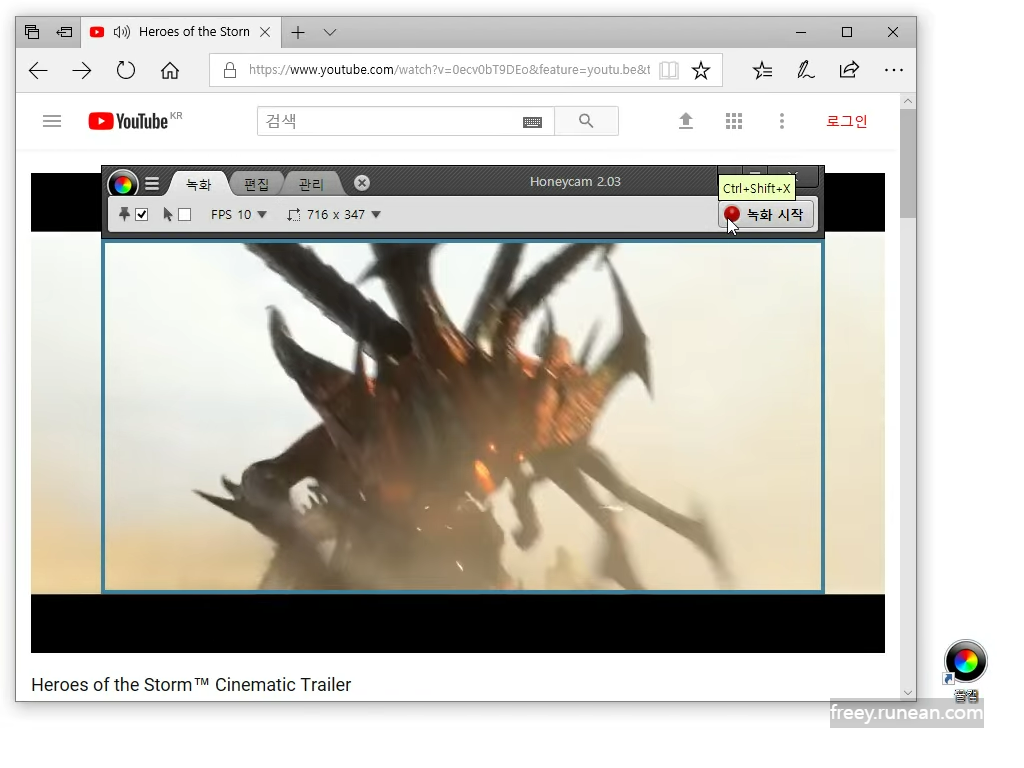Click the round X button beside 관리 tab

click(362, 183)
